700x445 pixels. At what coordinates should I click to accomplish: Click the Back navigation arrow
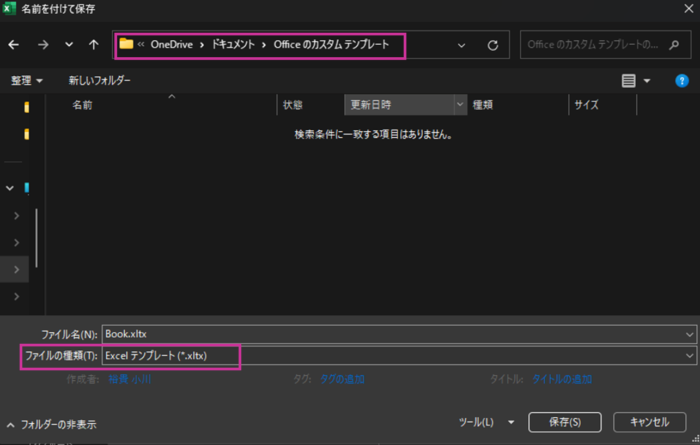pyautogui.click(x=14, y=45)
